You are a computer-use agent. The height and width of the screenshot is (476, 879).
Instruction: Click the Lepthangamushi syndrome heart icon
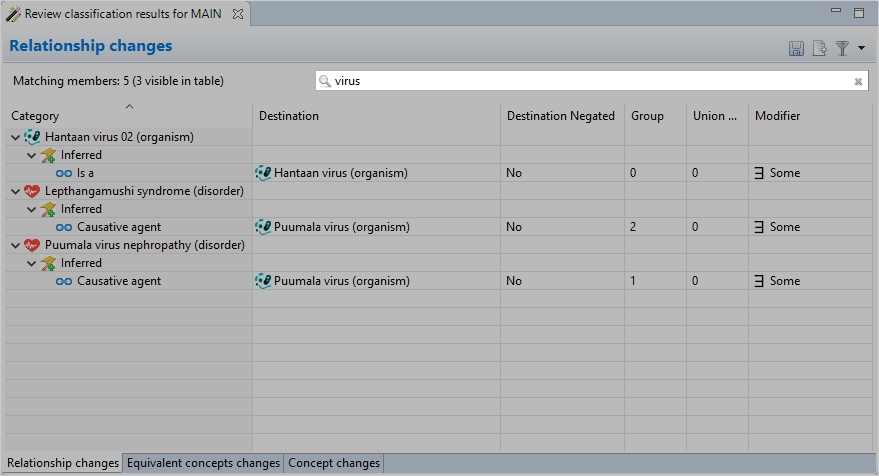(x=32, y=191)
